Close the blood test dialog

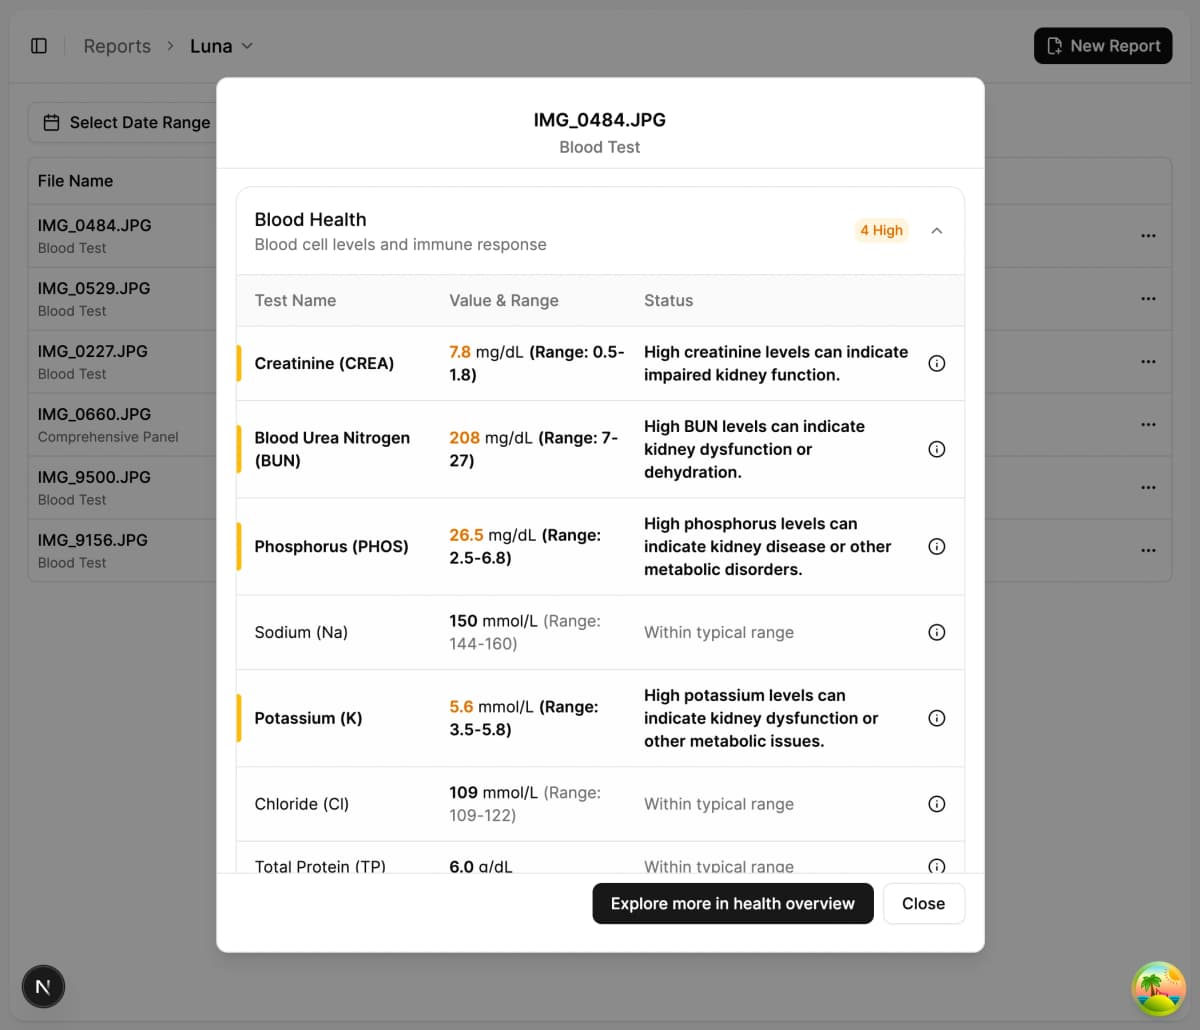click(x=923, y=904)
